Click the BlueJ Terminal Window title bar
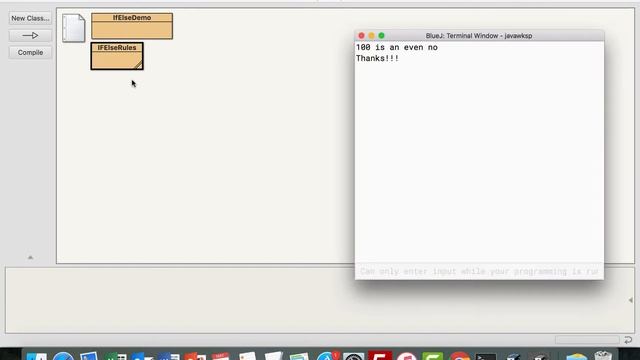This screenshot has width=640, height=360. [x=479, y=36]
